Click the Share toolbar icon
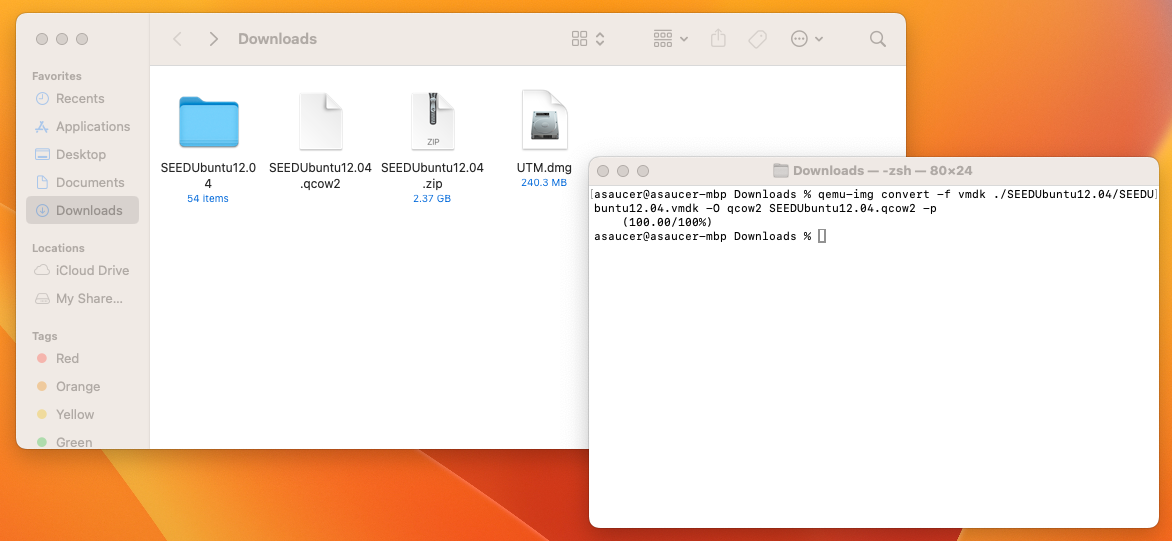The height and width of the screenshot is (541, 1172). tap(718, 39)
